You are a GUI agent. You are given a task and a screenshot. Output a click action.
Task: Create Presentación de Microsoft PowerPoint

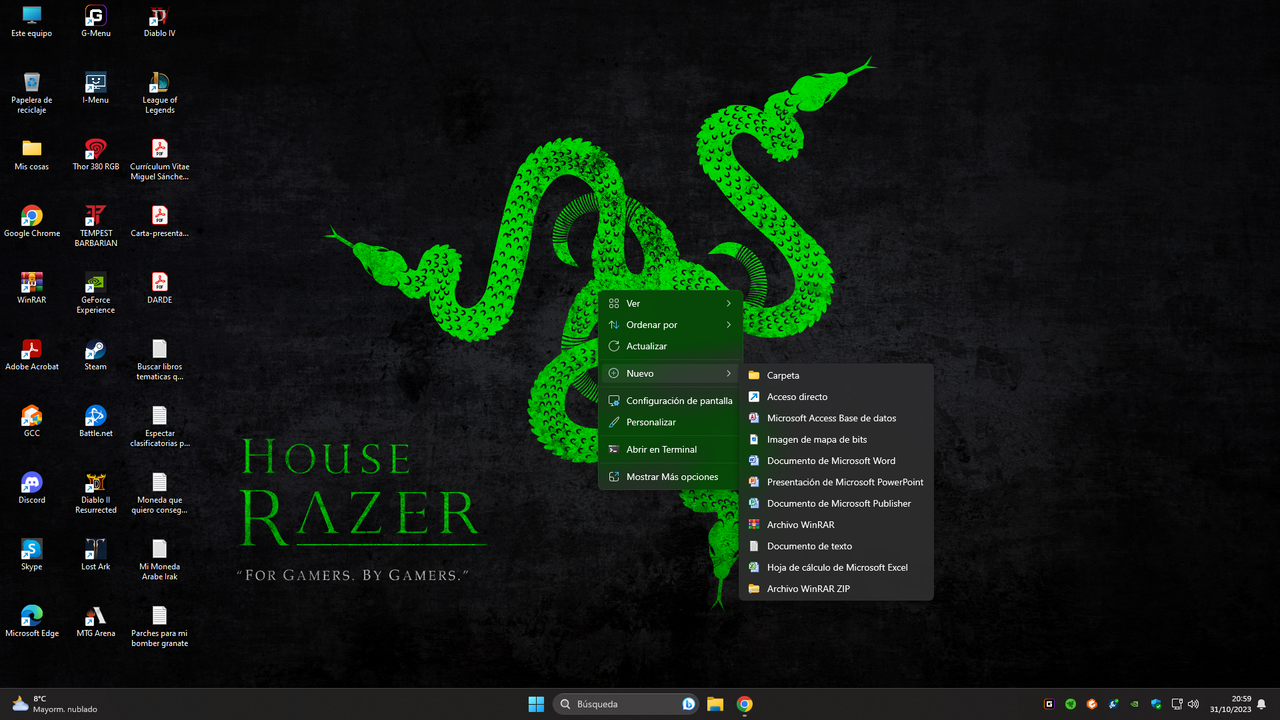tap(836, 482)
